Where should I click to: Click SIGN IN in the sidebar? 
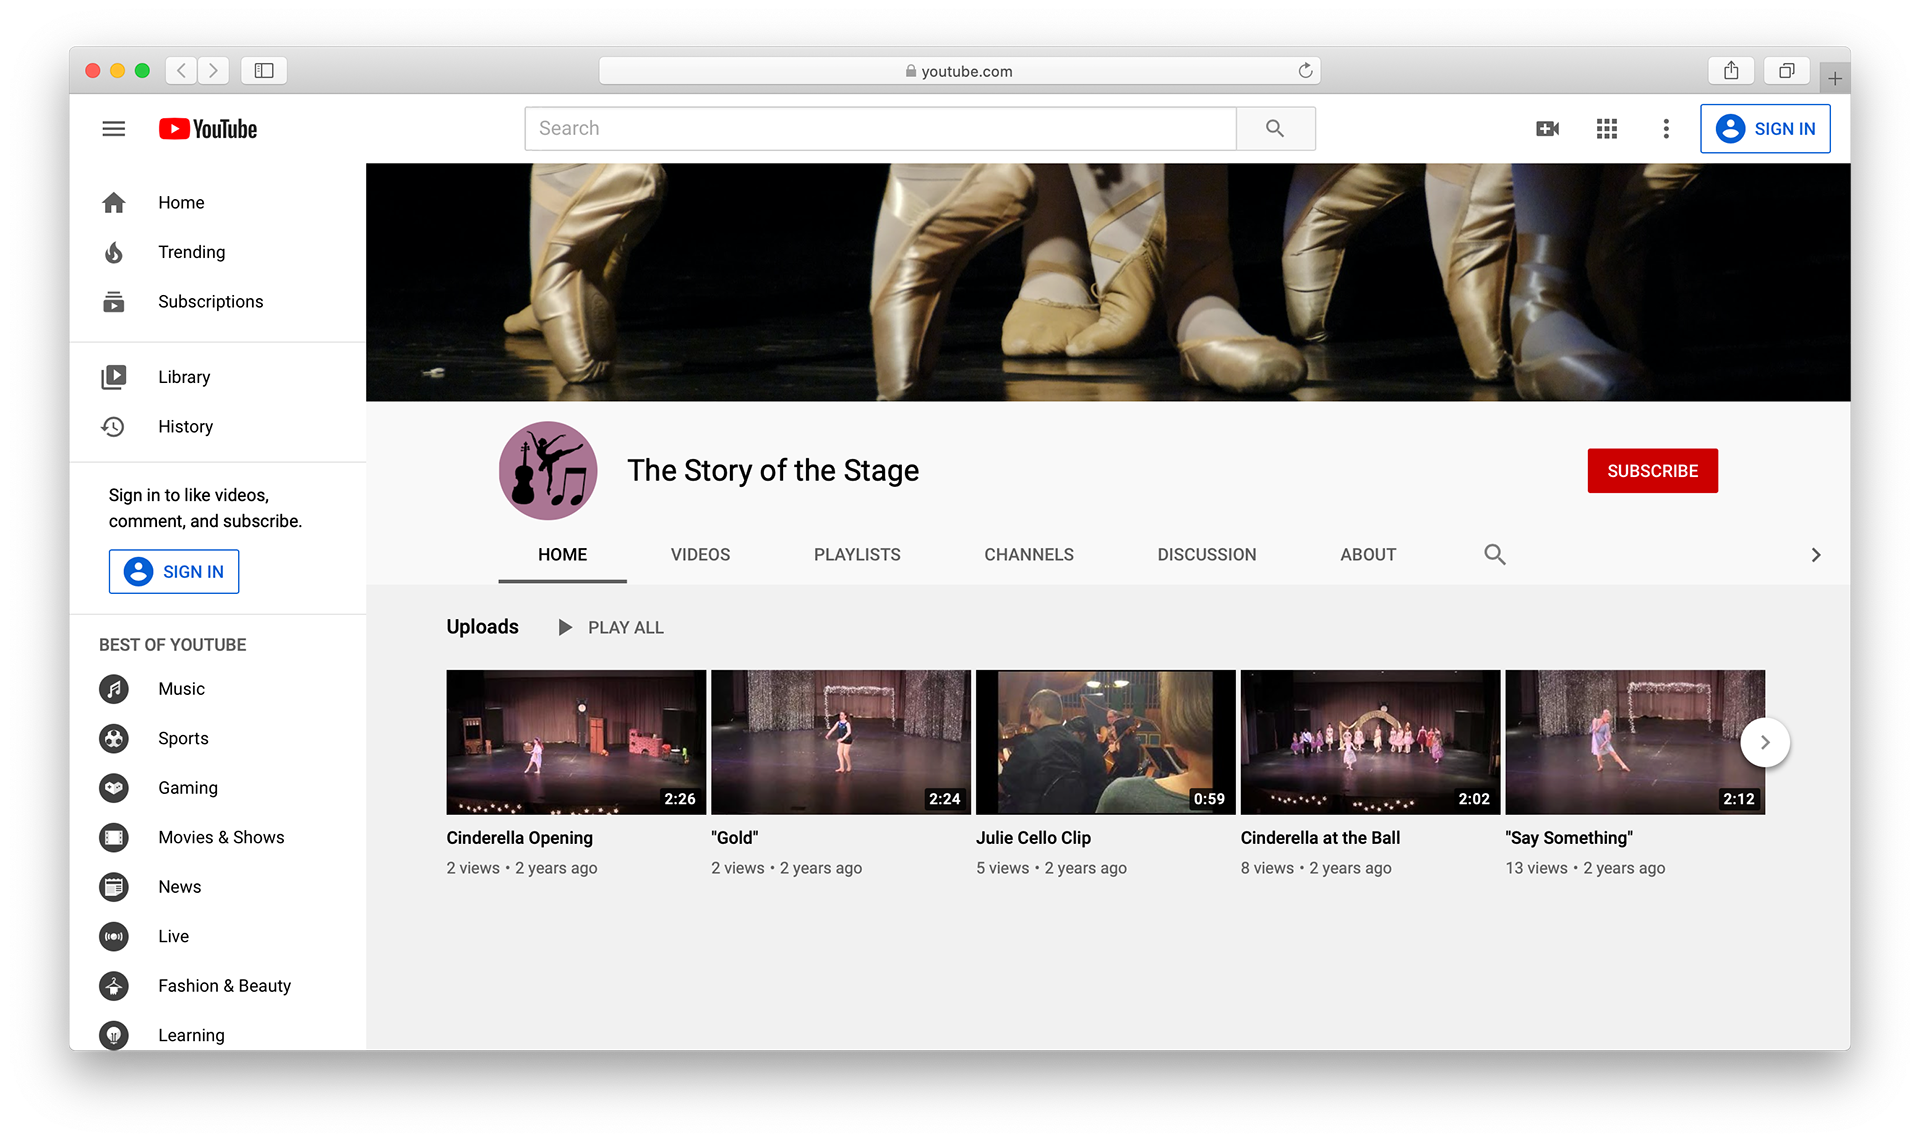[174, 571]
